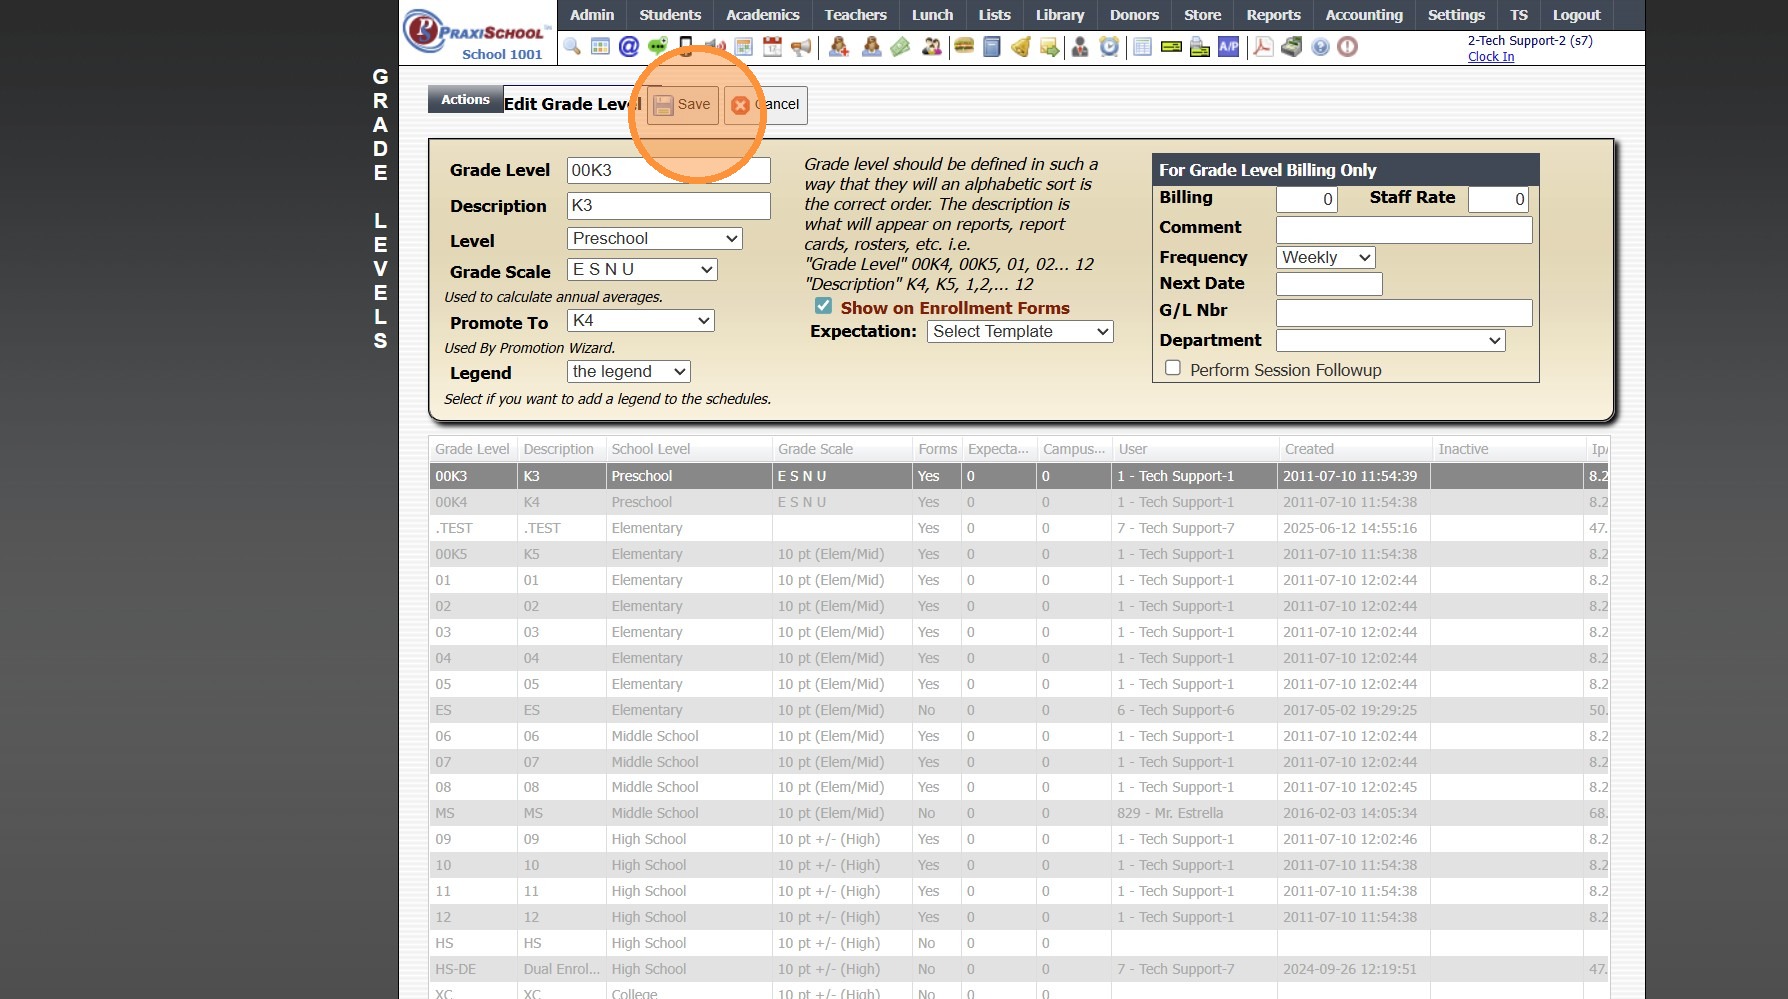The width and height of the screenshot is (1788, 999).
Task: Open the Reports menu
Action: click(1273, 15)
